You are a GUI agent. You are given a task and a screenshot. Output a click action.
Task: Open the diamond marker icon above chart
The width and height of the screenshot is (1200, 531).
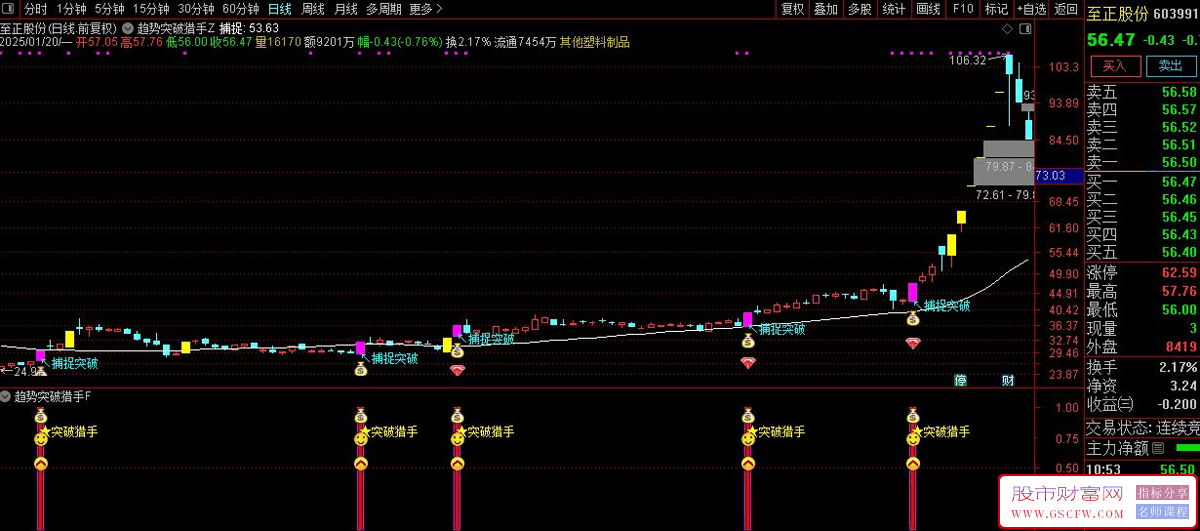click(x=1006, y=29)
